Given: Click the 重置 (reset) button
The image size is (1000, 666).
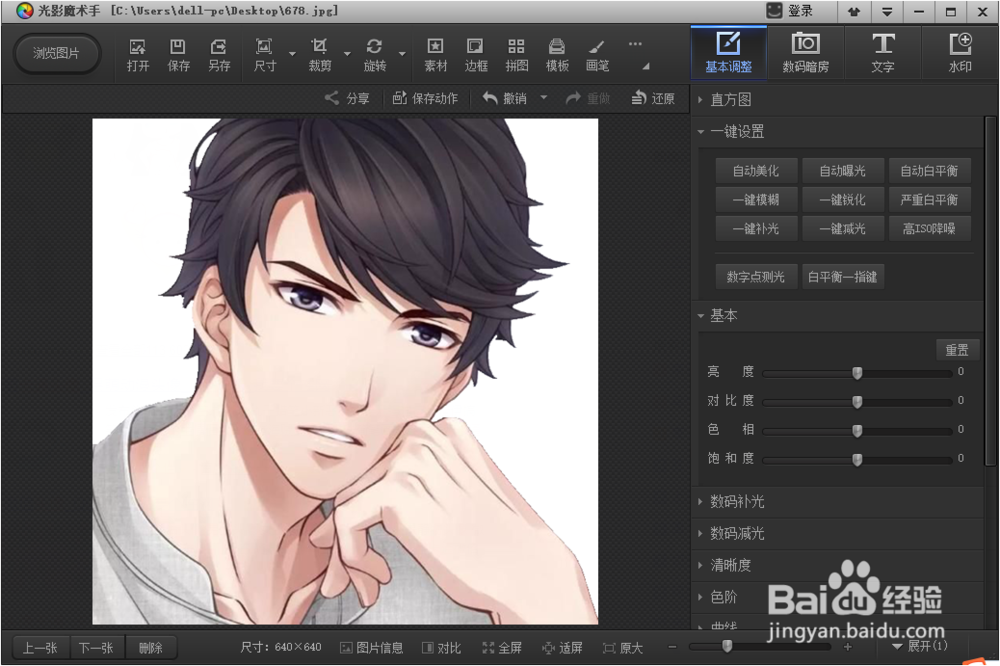Looking at the screenshot, I should coord(957,350).
